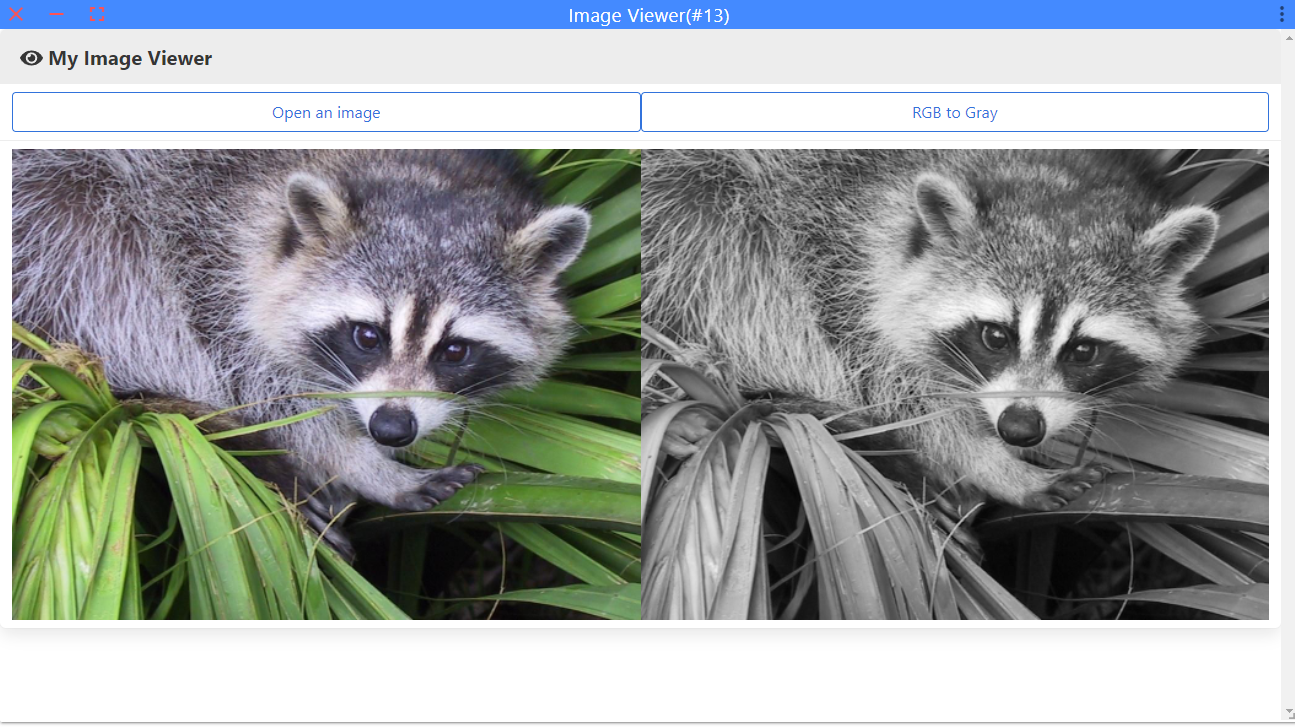Click the Open an image button
Image resolution: width=1295 pixels, height=727 pixels.
coord(326,112)
